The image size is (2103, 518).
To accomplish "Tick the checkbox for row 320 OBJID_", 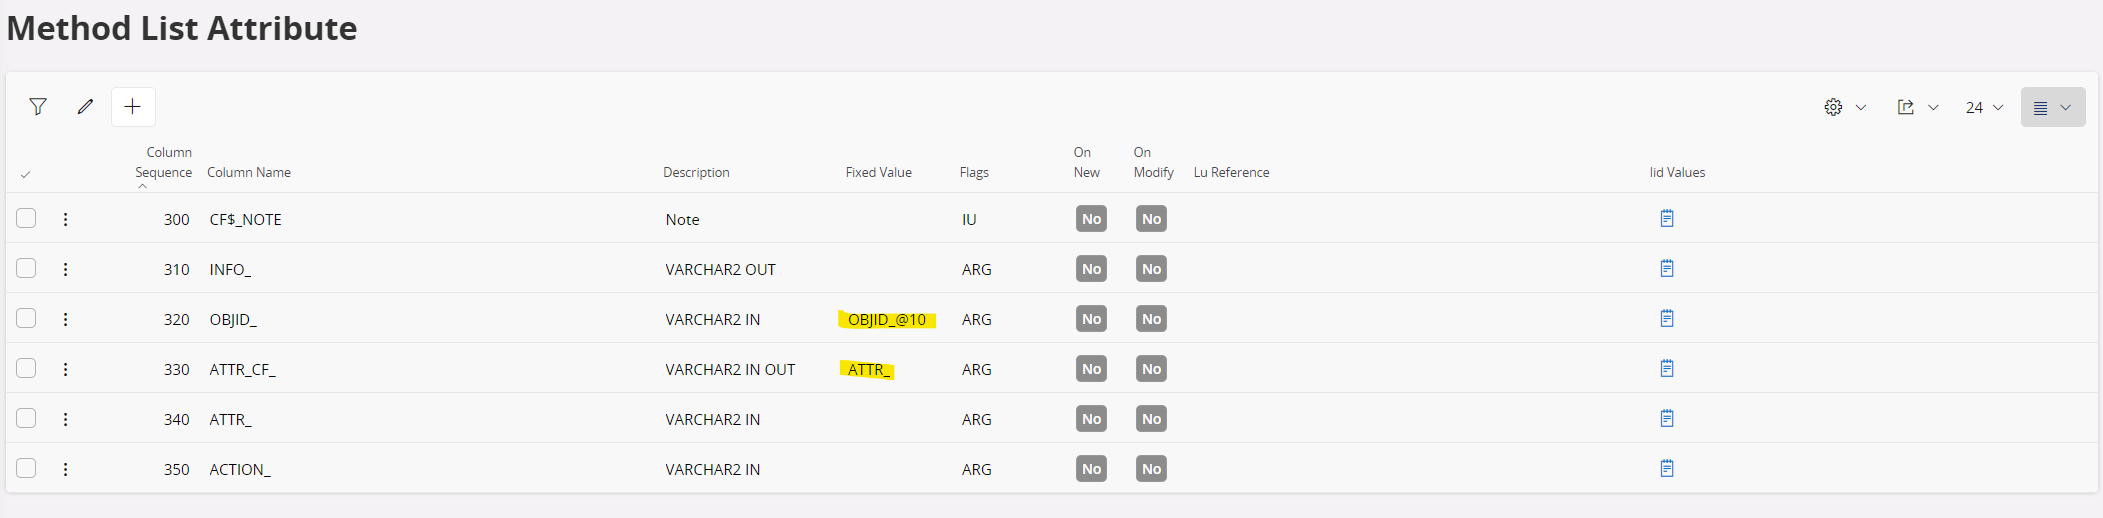I will pyautogui.click(x=26, y=319).
